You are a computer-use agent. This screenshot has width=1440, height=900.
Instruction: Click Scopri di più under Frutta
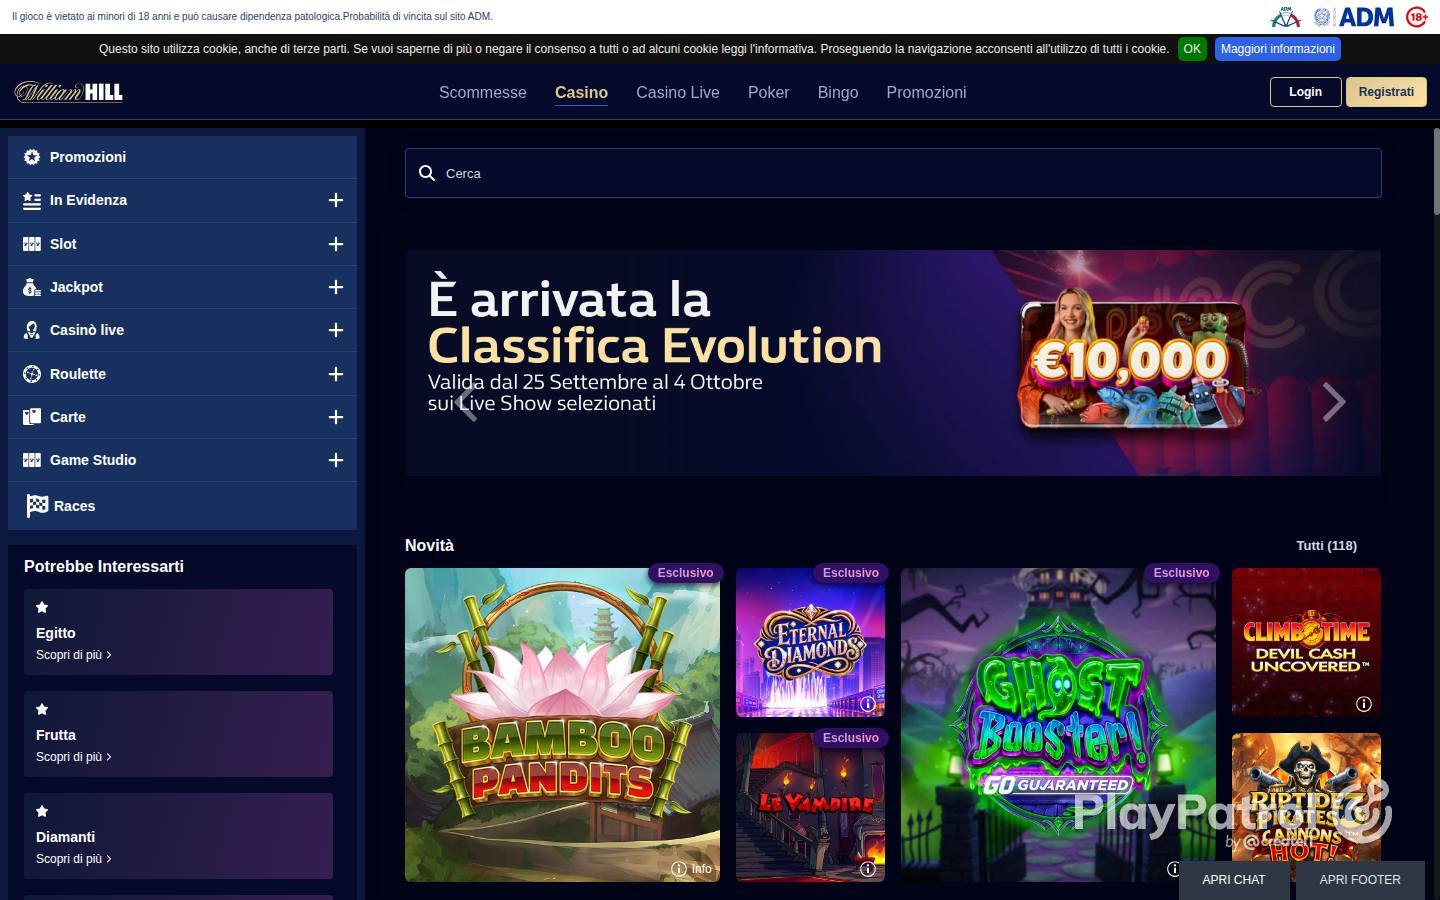73,757
